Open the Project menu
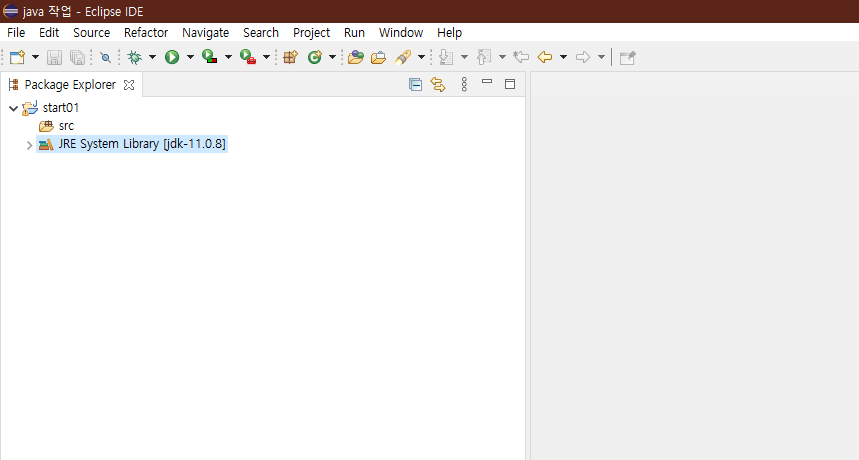 click(311, 32)
